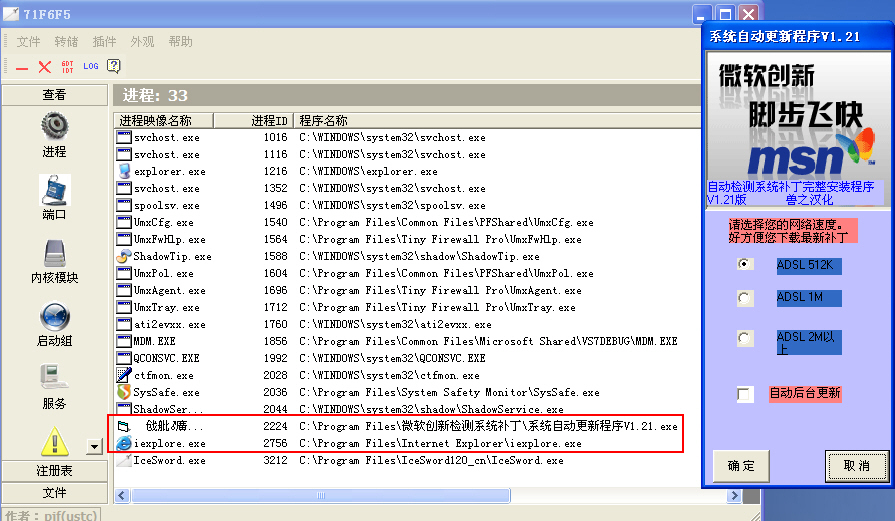Click the explorer.exe process icon
895x521 pixels.
124,171
